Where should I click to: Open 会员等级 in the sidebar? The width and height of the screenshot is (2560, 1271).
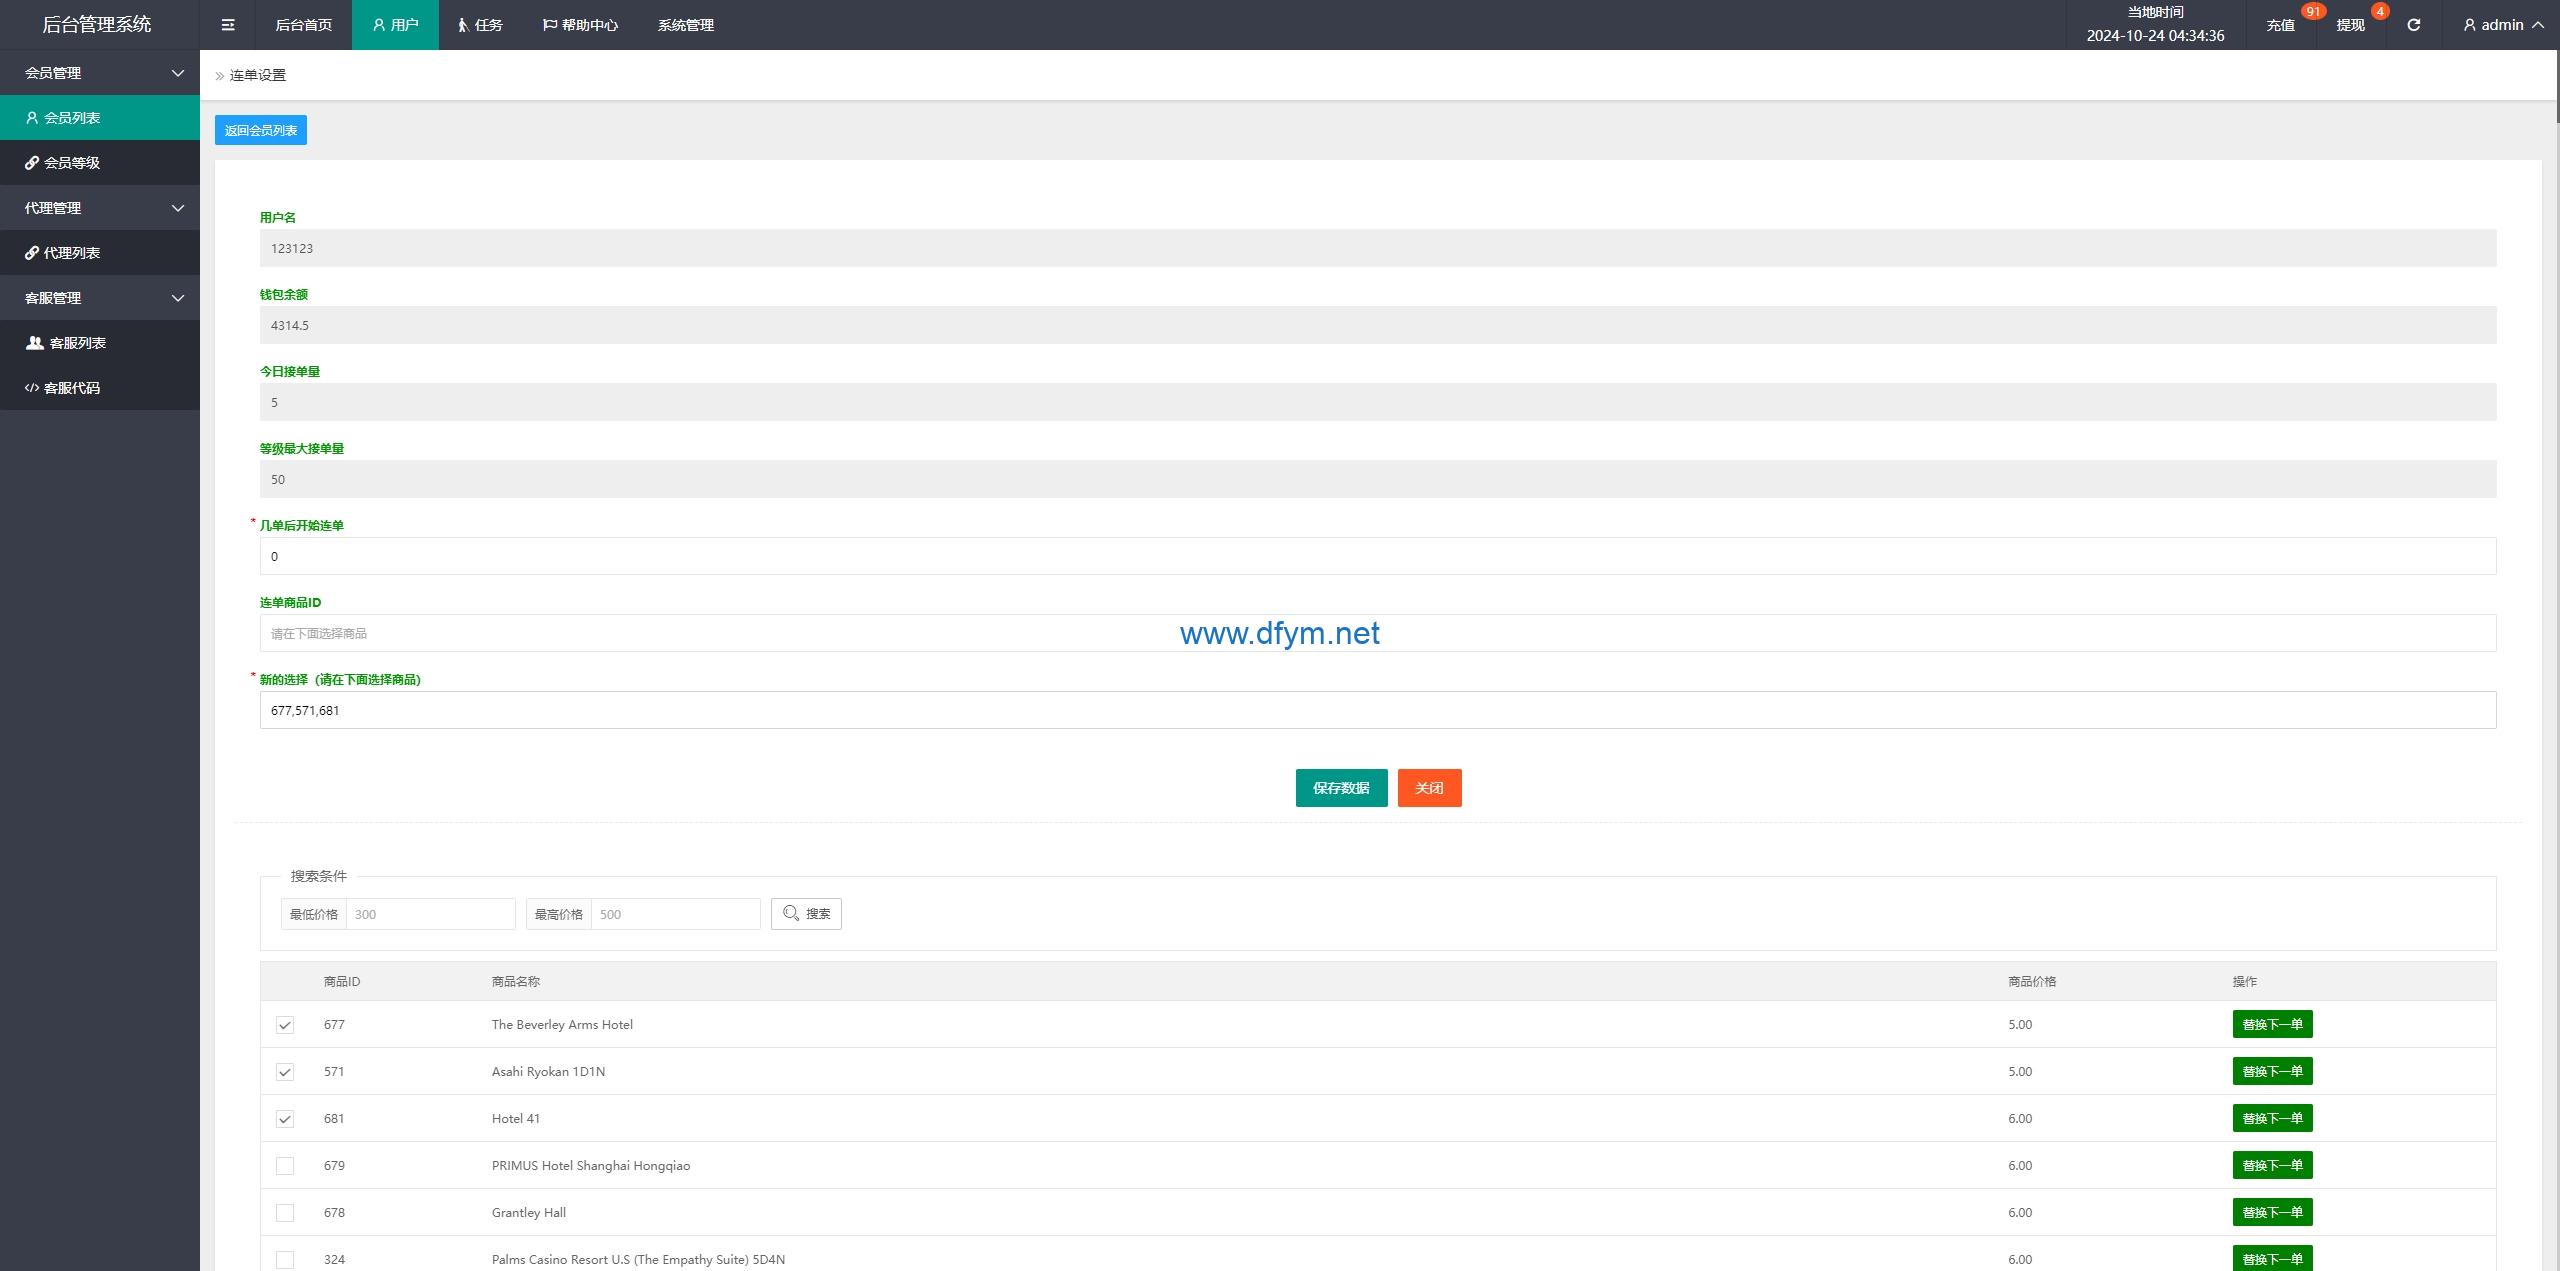(100, 163)
